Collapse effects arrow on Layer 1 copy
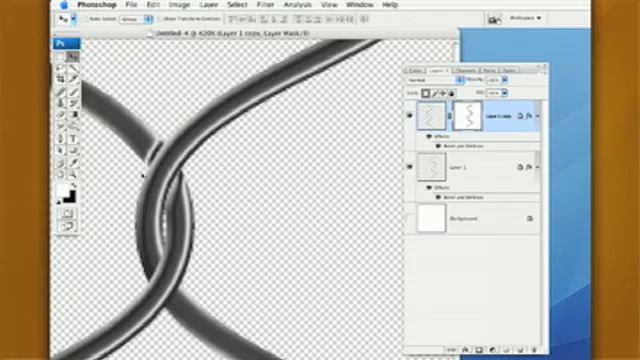Image resolution: width=640 pixels, height=360 pixels. pyautogui.click(x=538, y=116)
